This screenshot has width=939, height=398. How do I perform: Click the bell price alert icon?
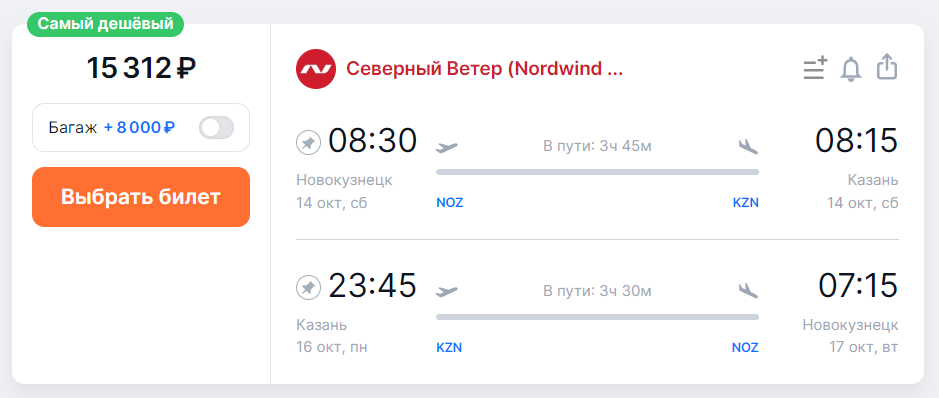point(851,69)
